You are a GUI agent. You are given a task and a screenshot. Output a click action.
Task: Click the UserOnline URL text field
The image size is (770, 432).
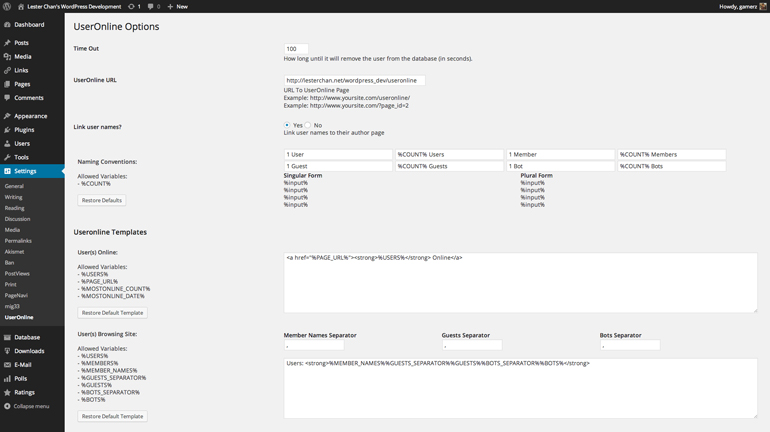[x=354, y=80]
